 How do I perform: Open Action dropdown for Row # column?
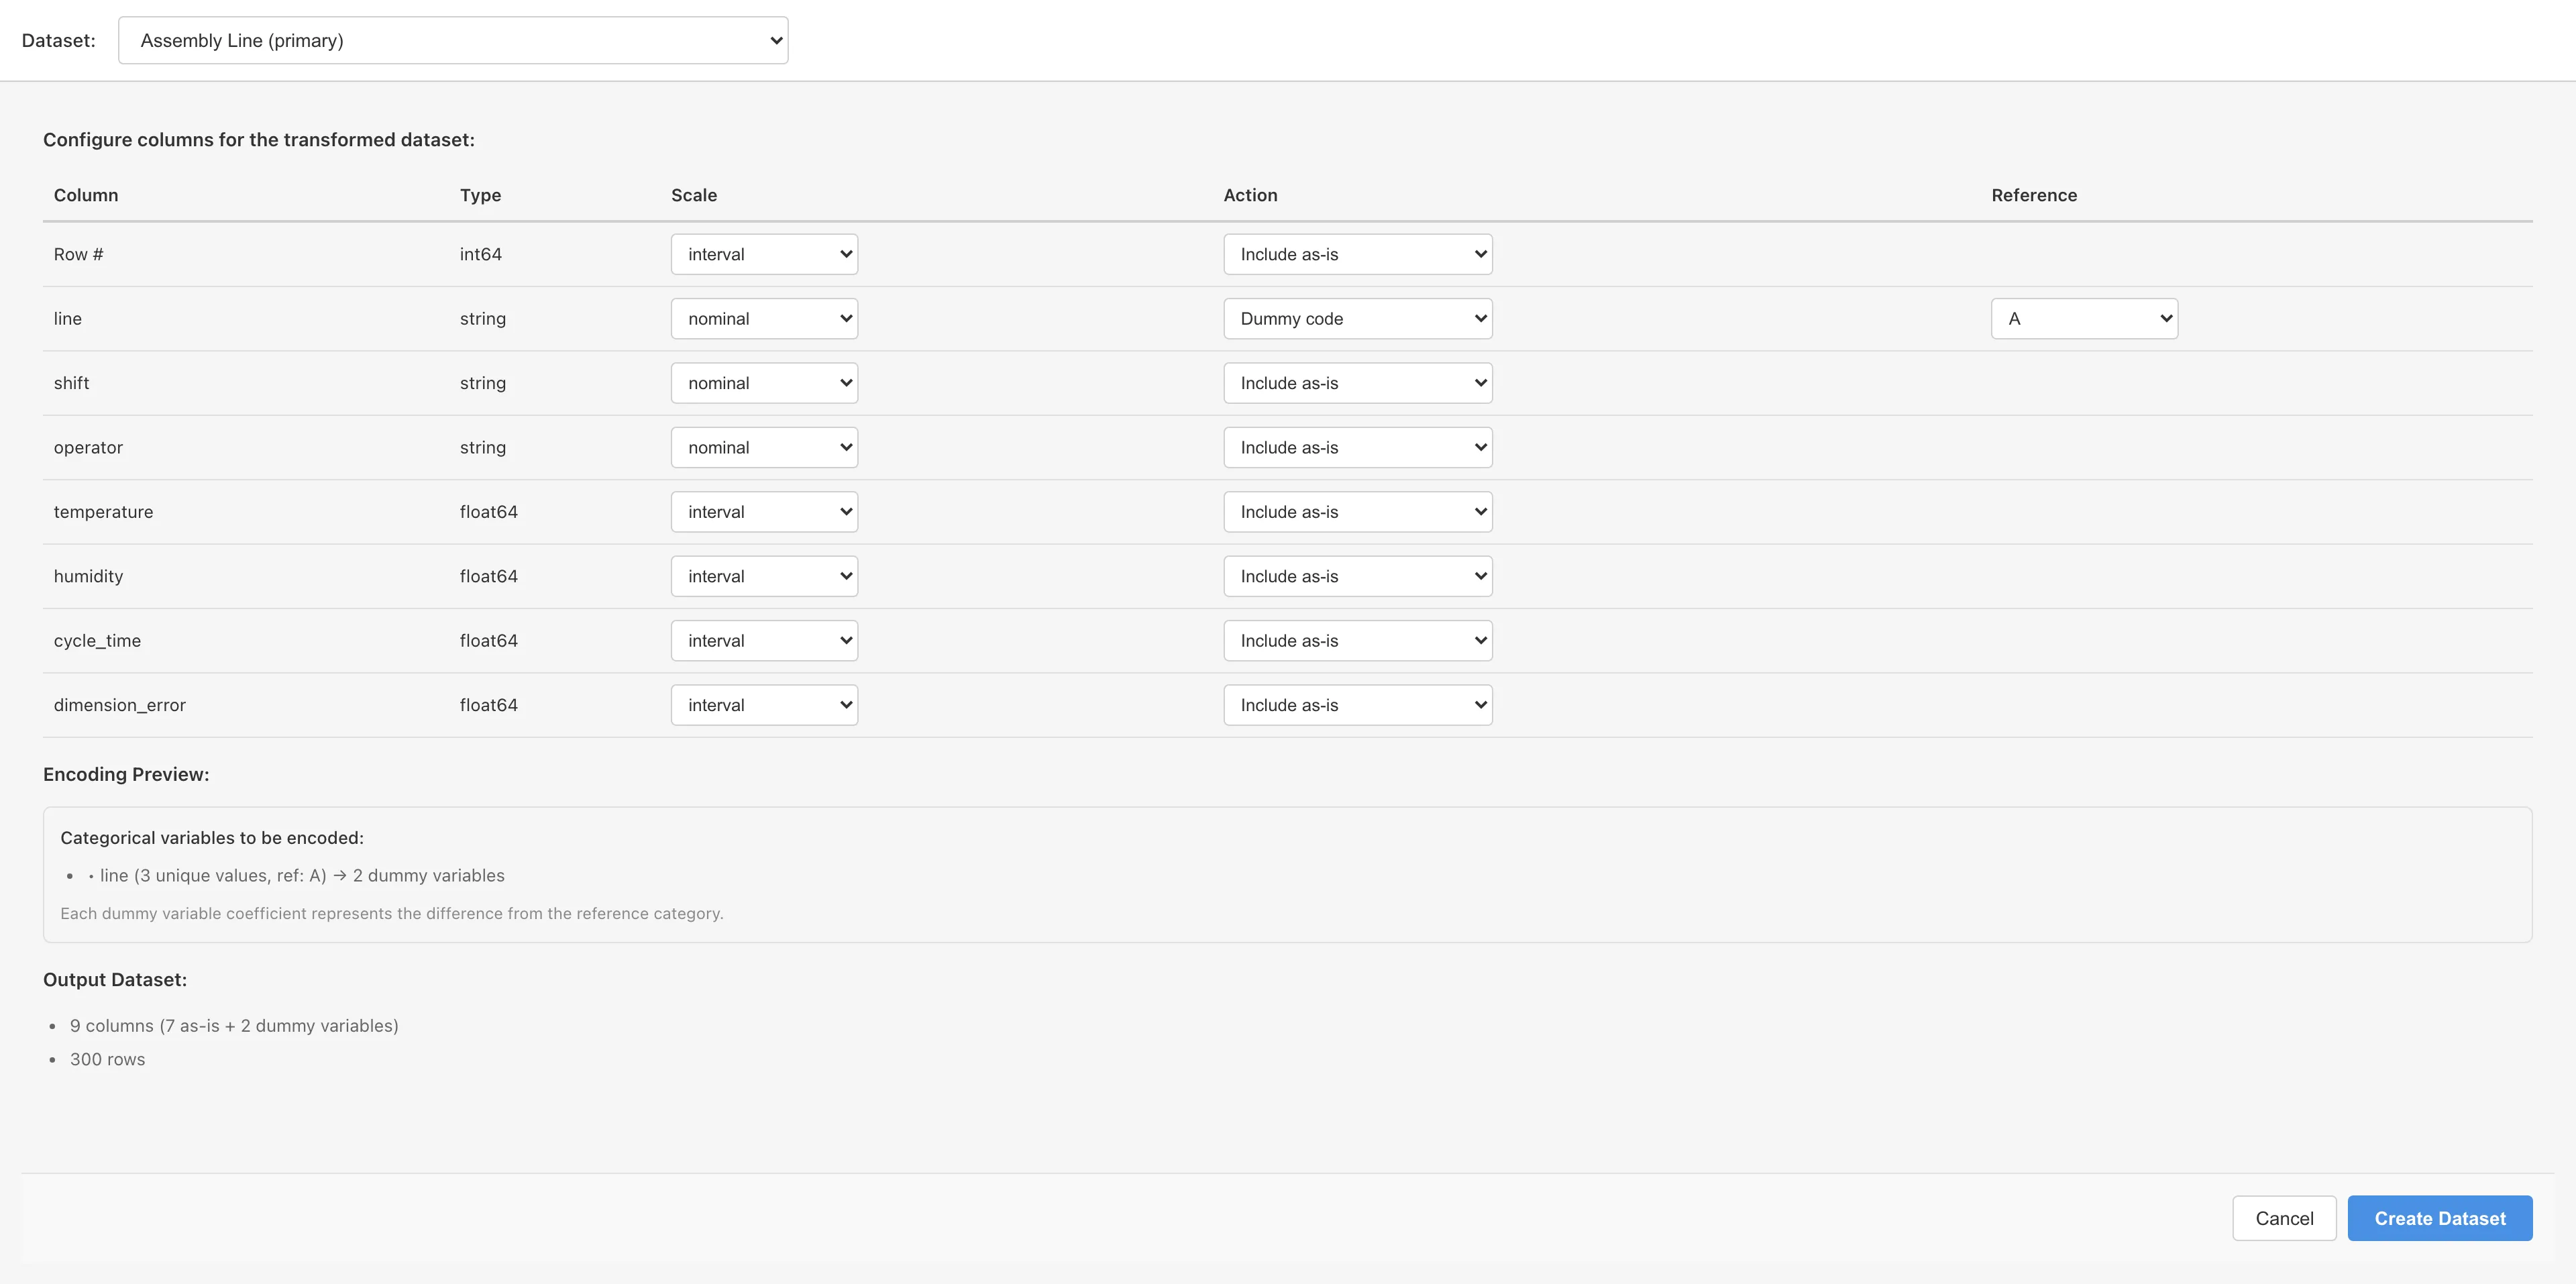[1357, 254]
